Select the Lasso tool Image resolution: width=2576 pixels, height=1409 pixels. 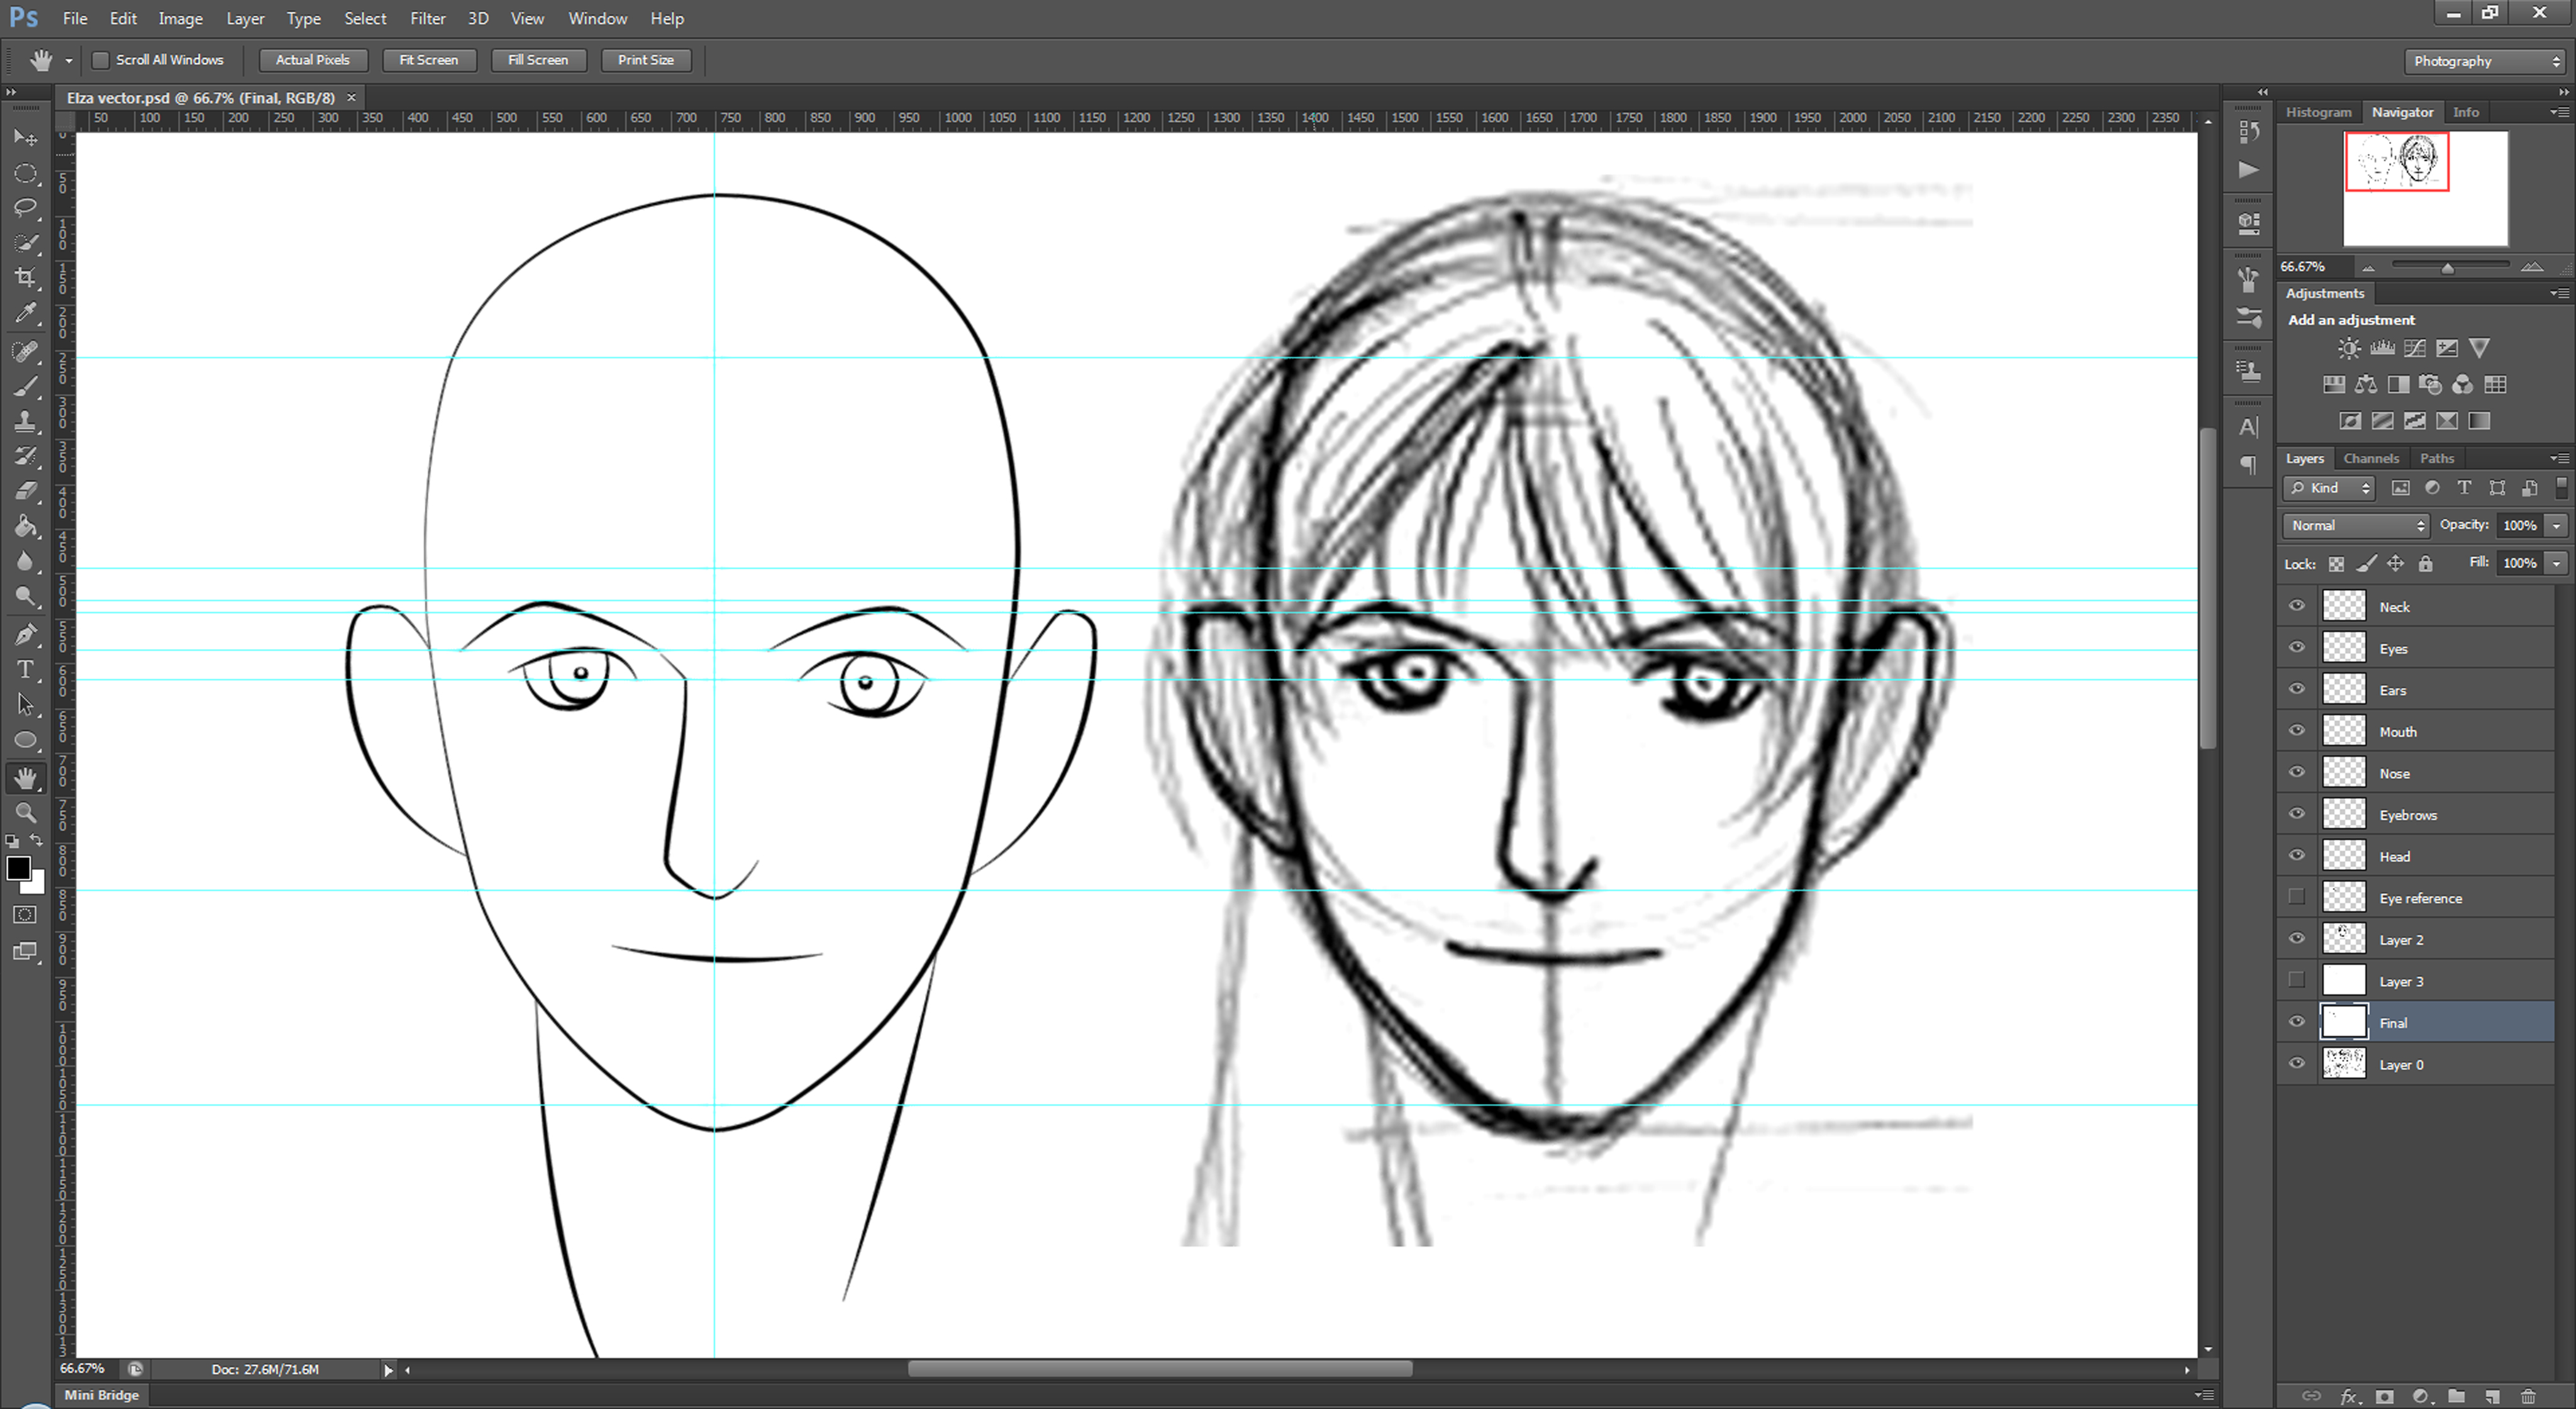(x=25, y=208)
